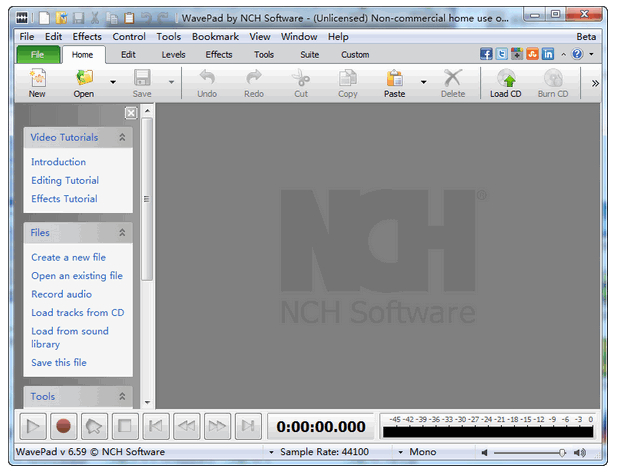The image size is (617, 472).
Task: Click the time display 0:00:00.000
Action: pyautogui.click(x=320, y=427)
